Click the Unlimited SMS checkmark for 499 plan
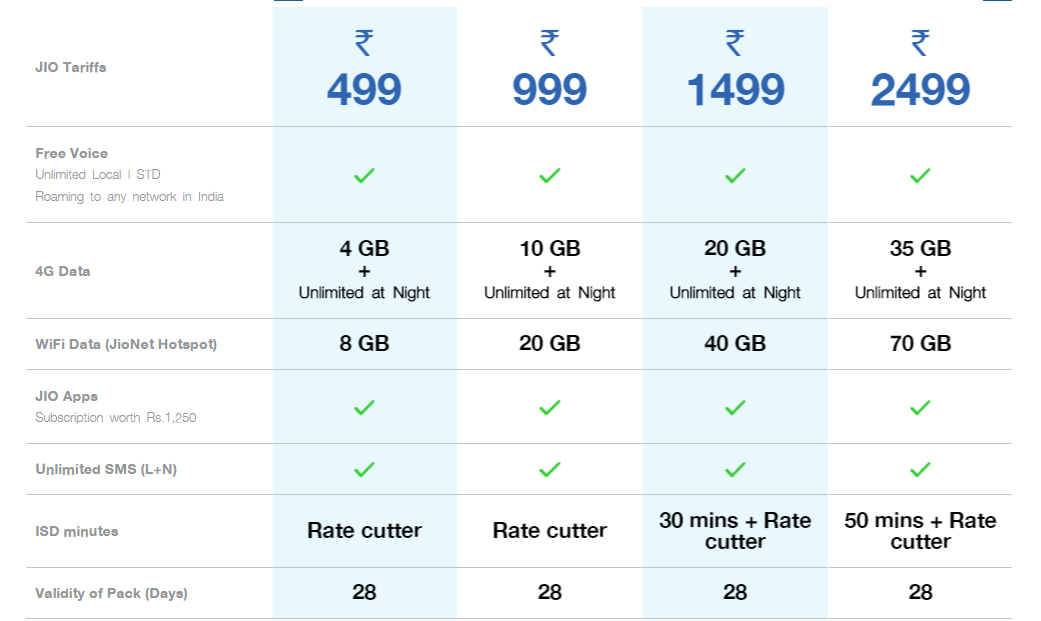Viewport: 1041px width, 621px height. pyautogui.click(x=364, y=469)
